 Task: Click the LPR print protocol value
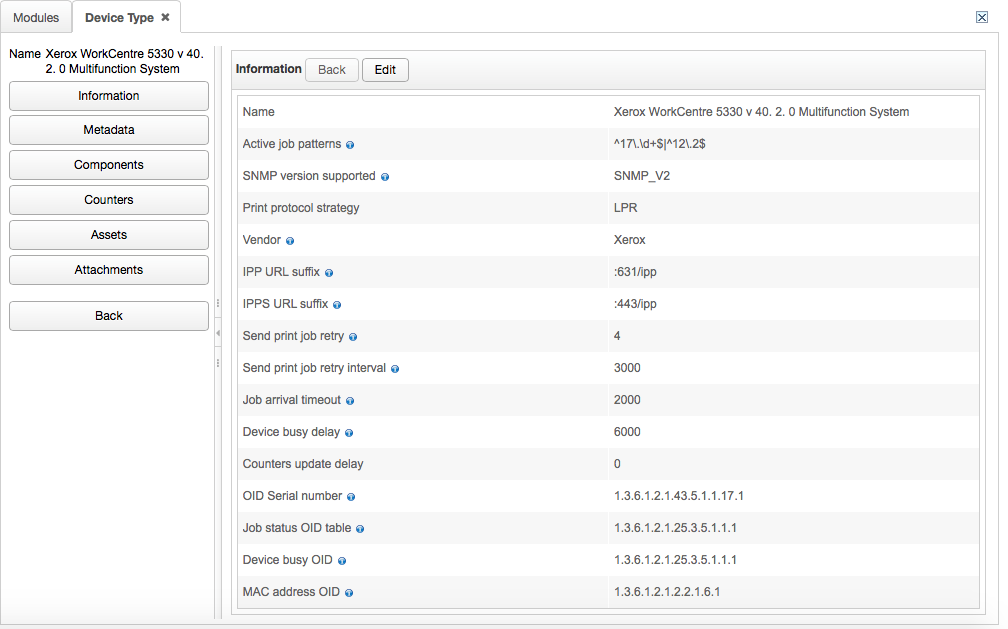coord(626,208)
